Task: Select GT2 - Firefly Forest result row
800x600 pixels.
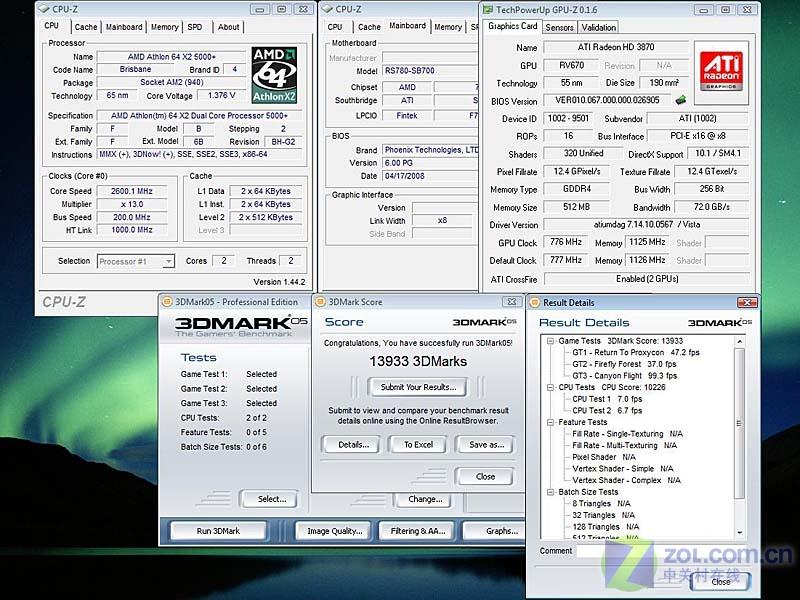Action: coord(623,364)
